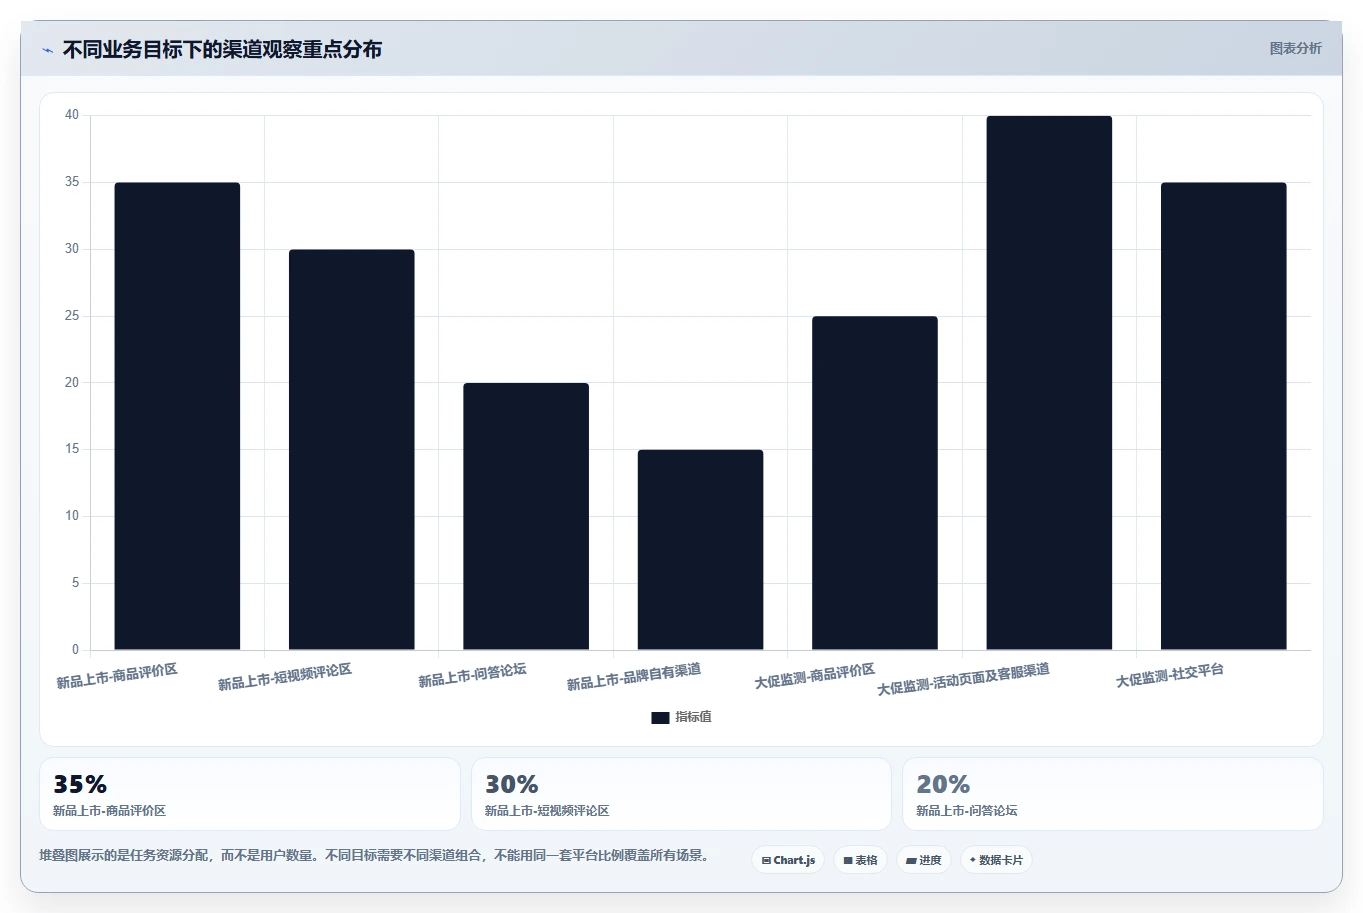Click the 指标值 legend text
This screenshot has width=1363, height=913.
pos(693,717)
